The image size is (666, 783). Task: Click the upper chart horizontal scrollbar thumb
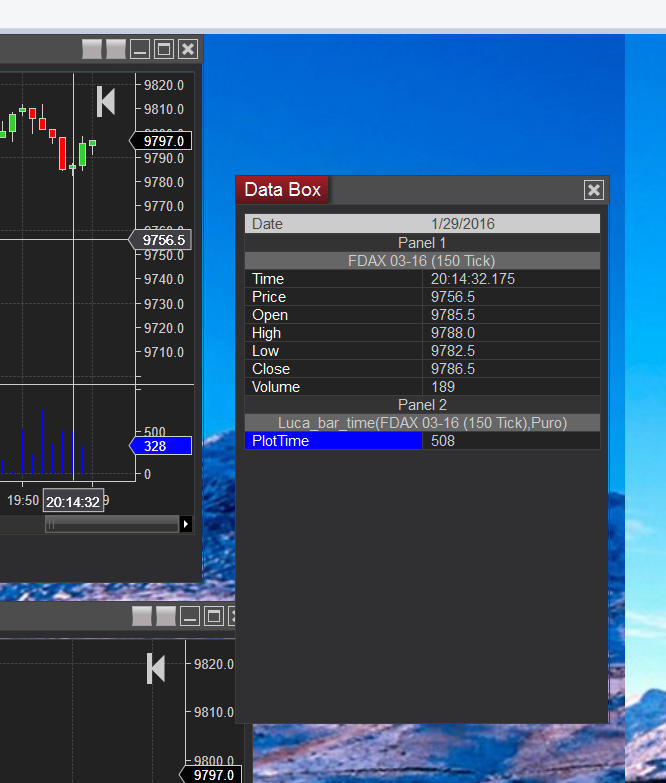[x=112, y=524]
